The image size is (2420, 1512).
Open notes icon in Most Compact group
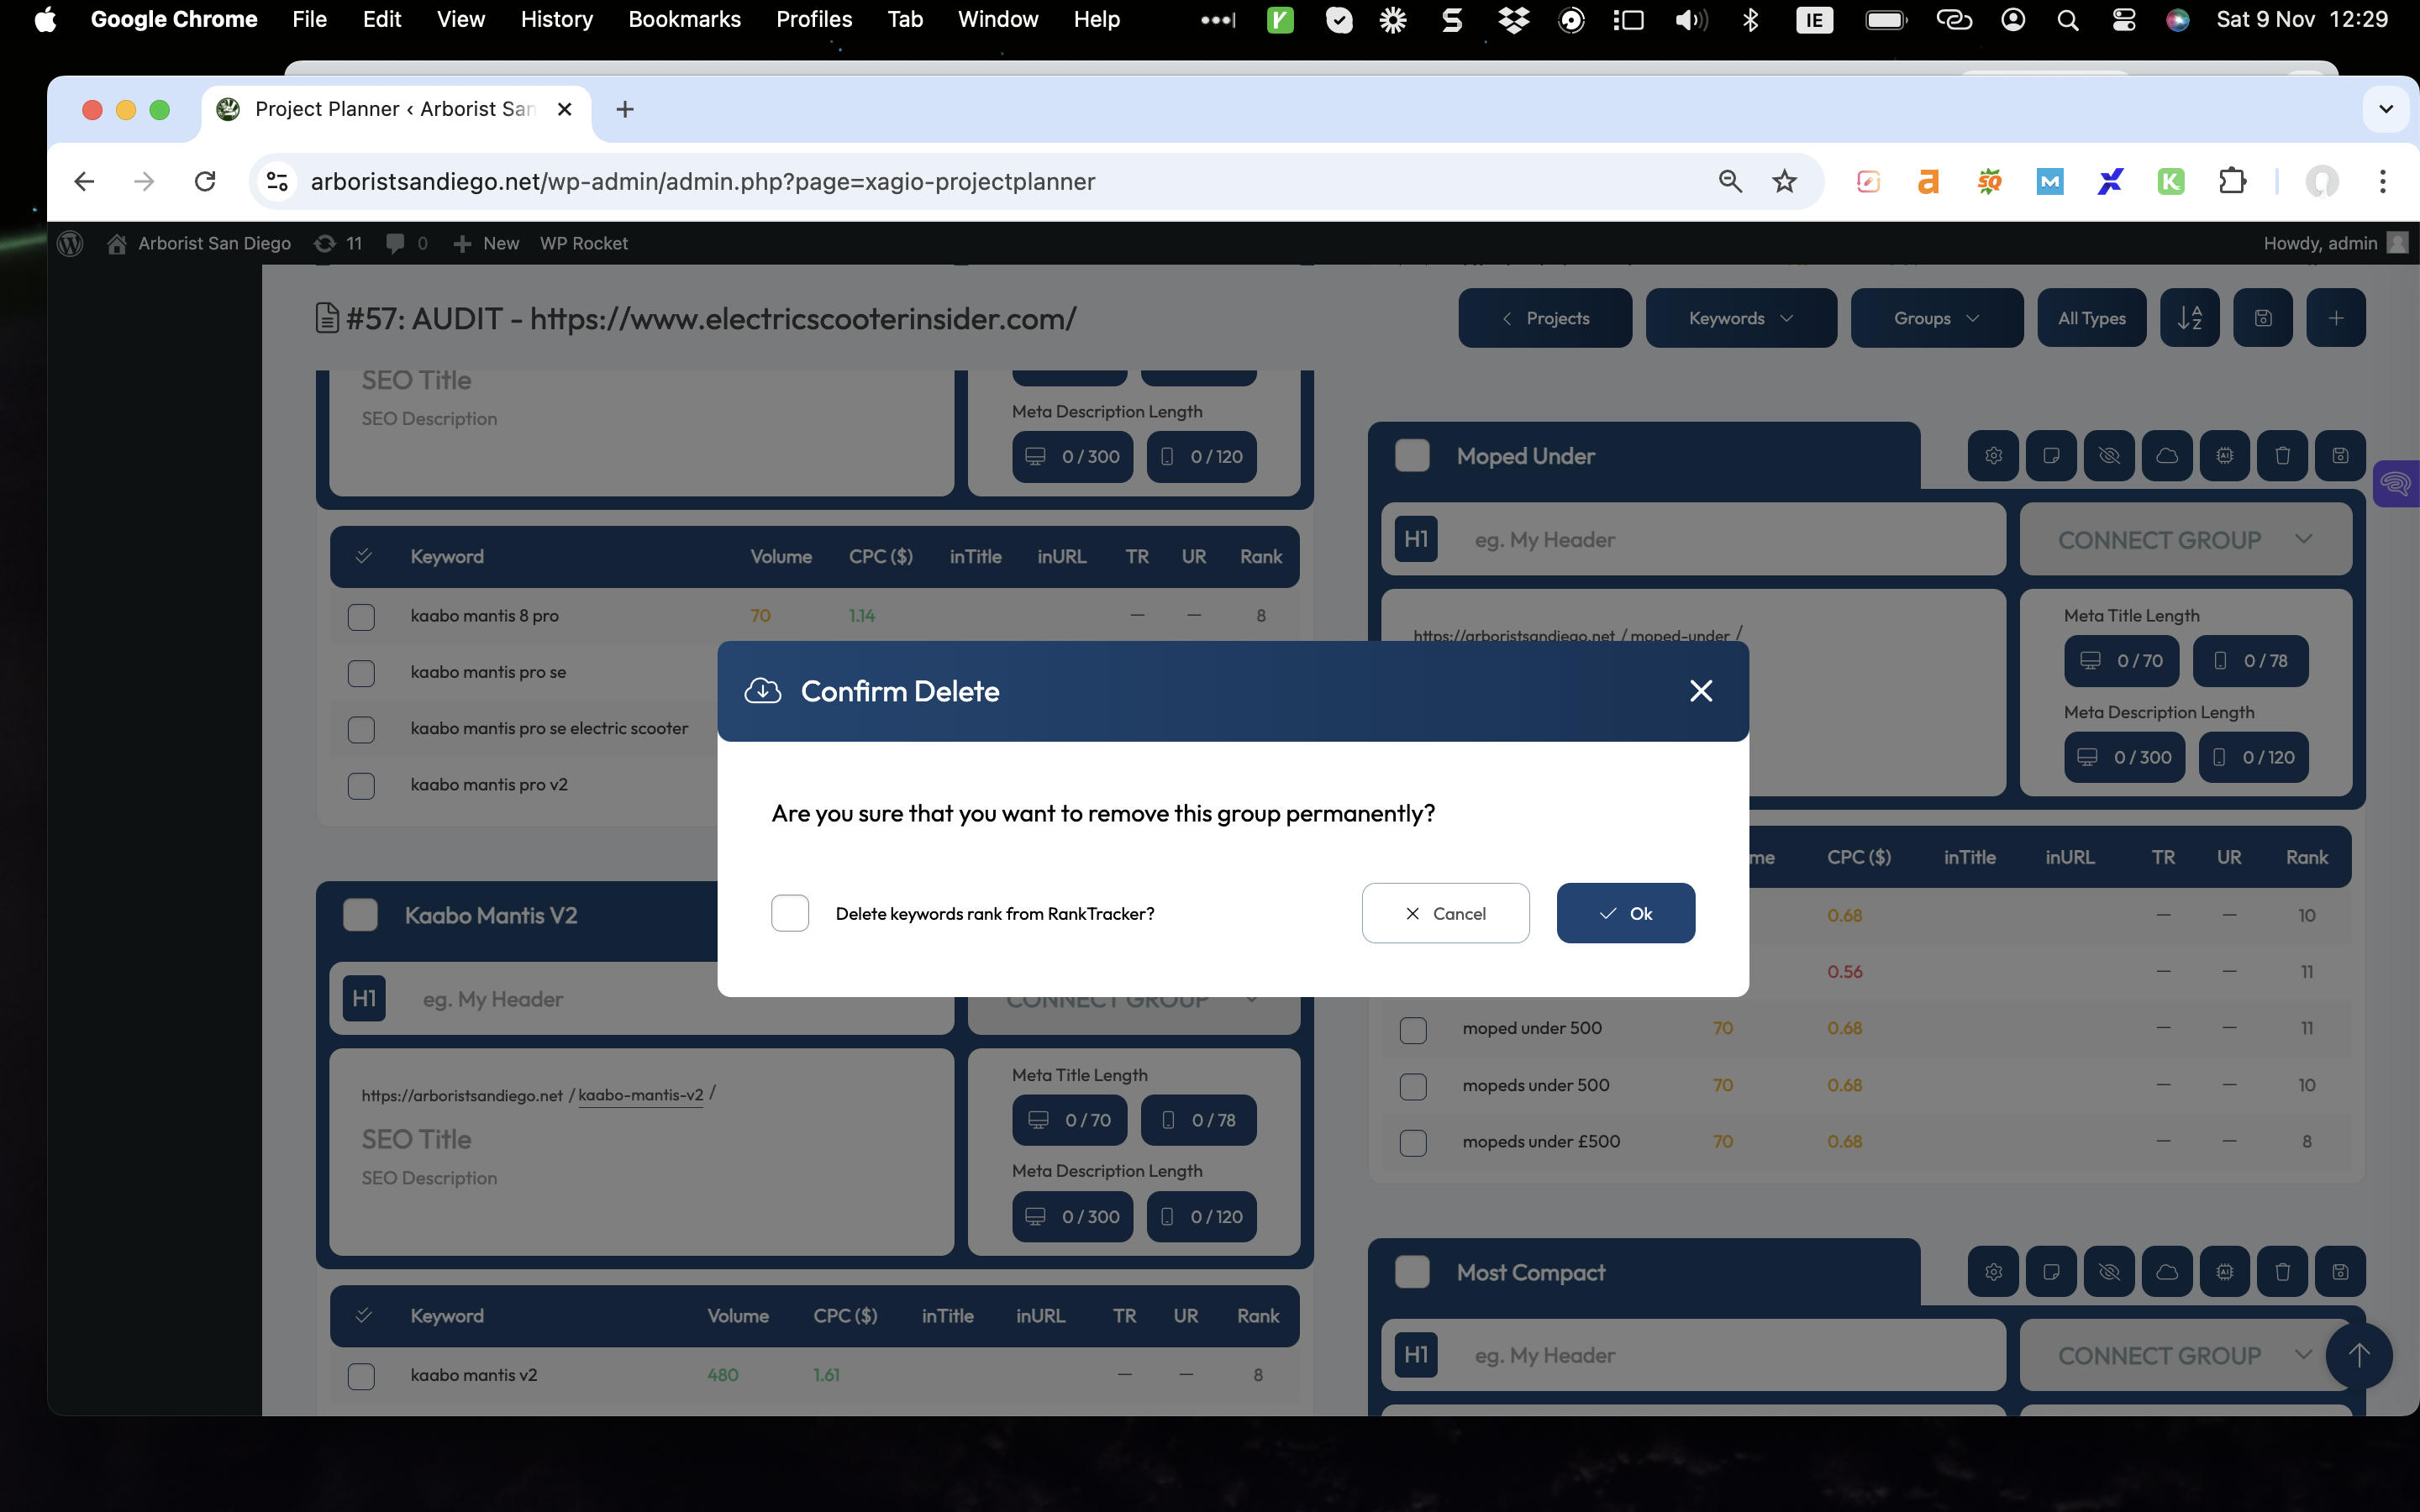coord(2051,1272)
